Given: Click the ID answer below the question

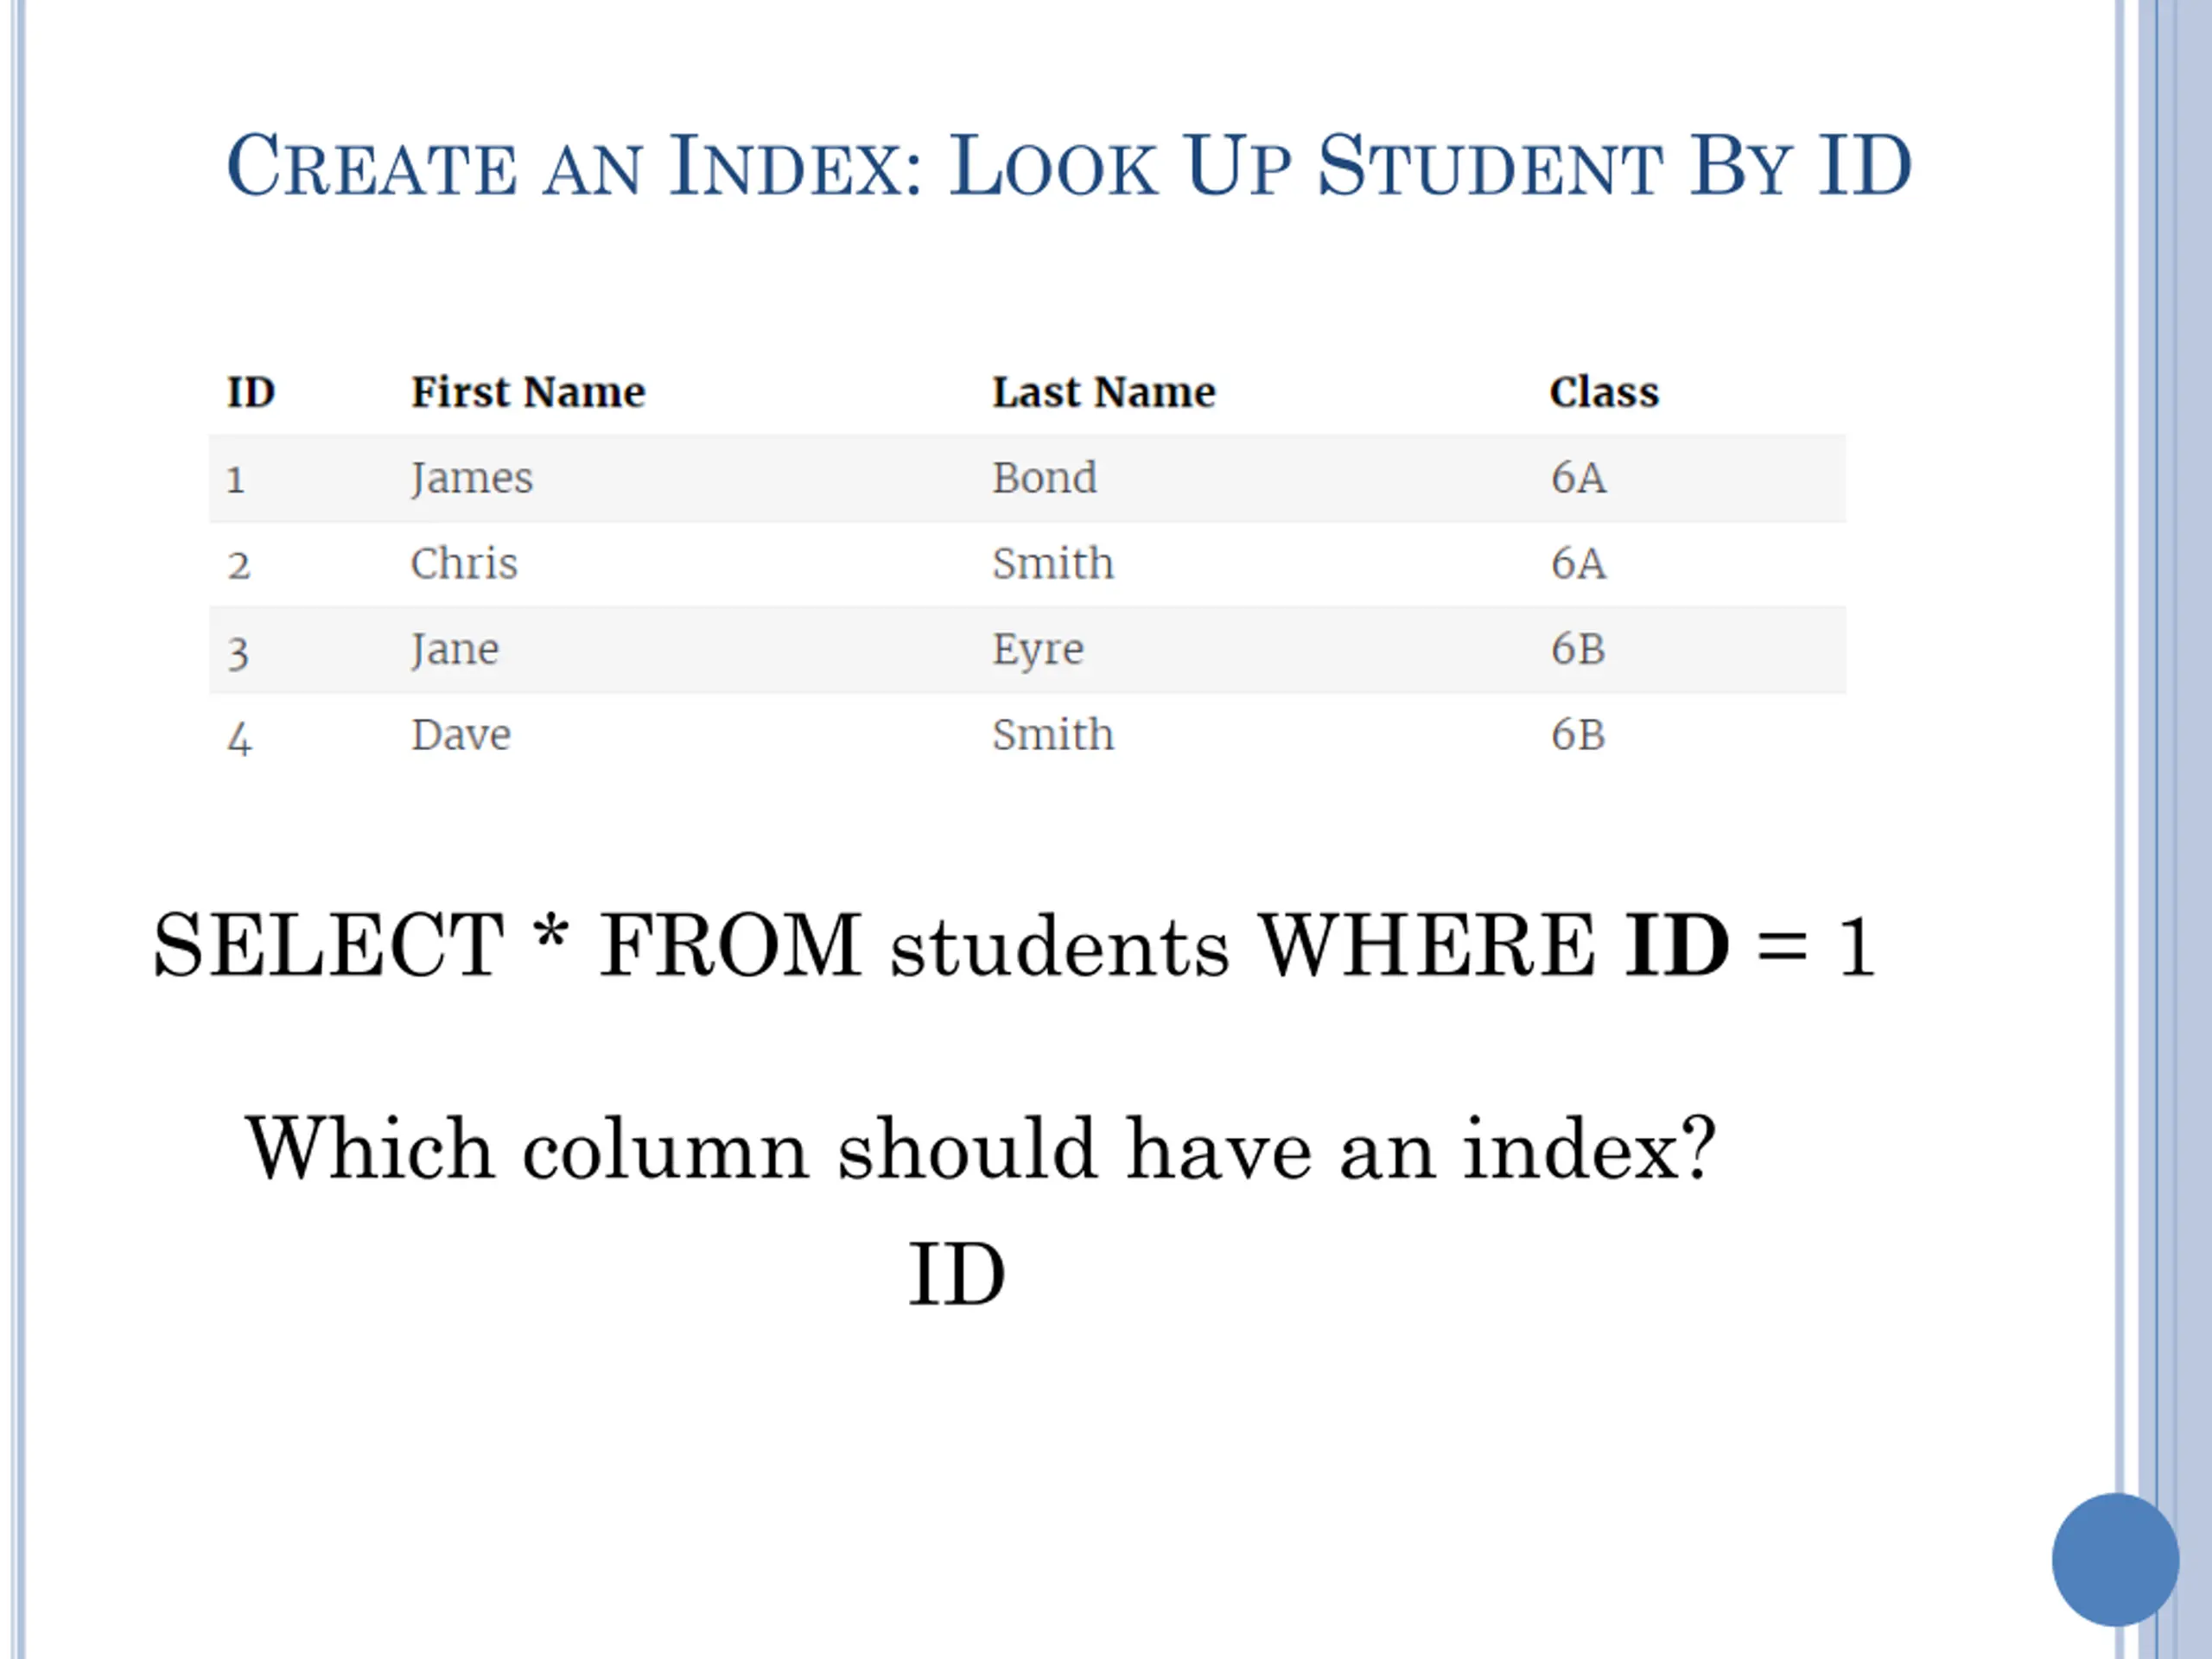Looking at the screenshot, I should [956, 1275].
